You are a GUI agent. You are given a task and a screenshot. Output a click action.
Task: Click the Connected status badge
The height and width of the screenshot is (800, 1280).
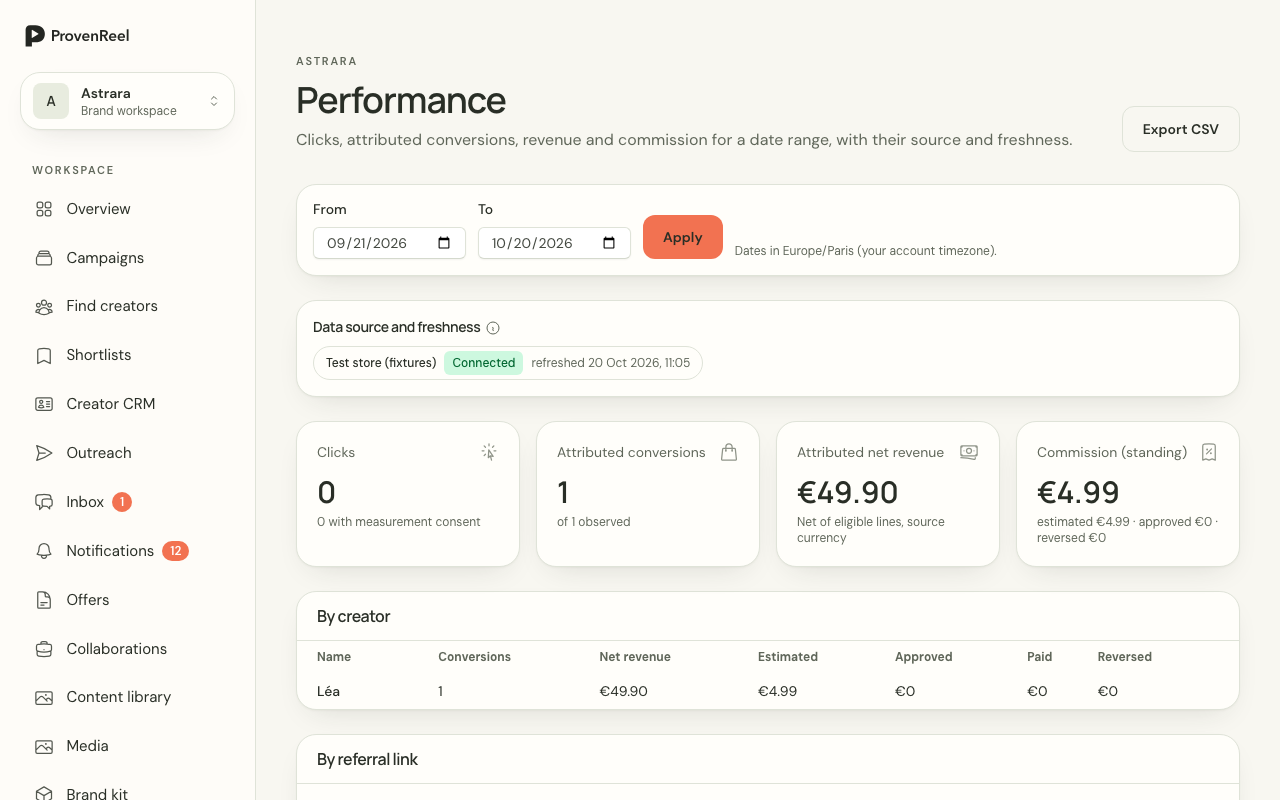484,363
